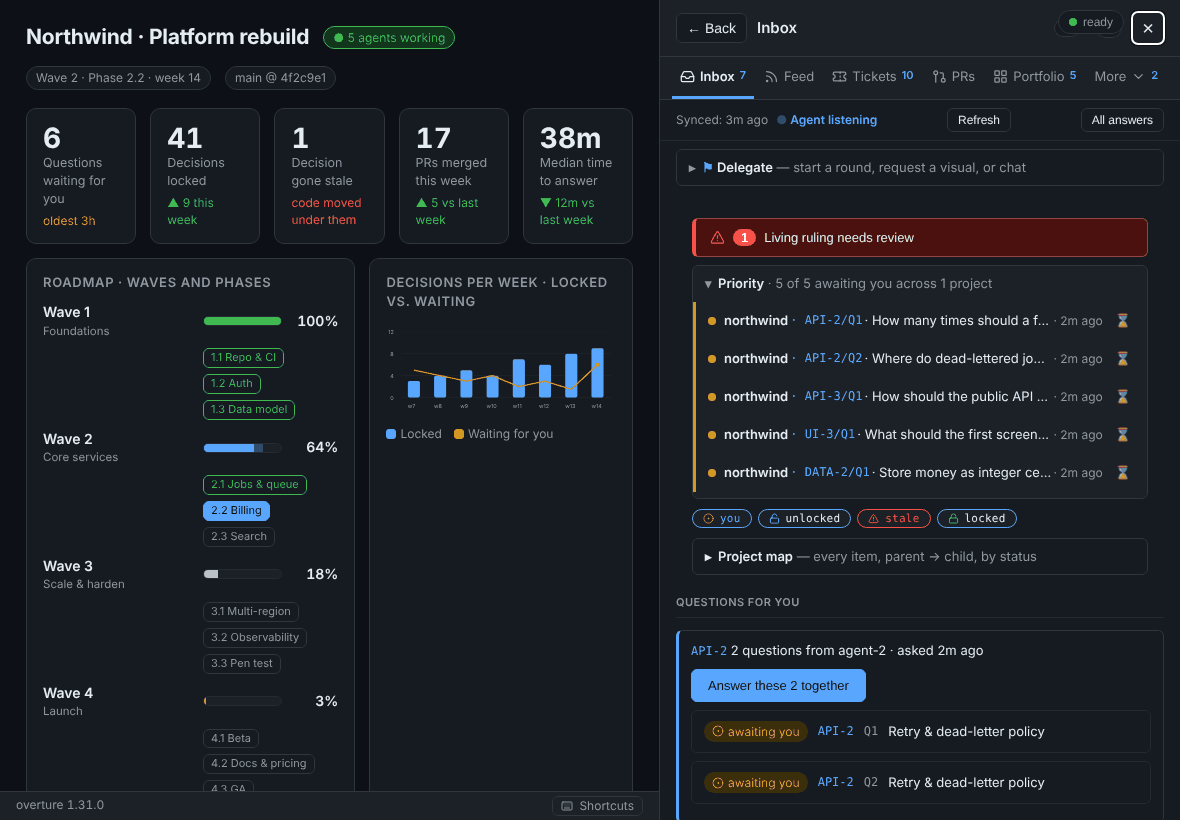Open the Portfolio tab

pyautogui.click(x=1035, y=77)
